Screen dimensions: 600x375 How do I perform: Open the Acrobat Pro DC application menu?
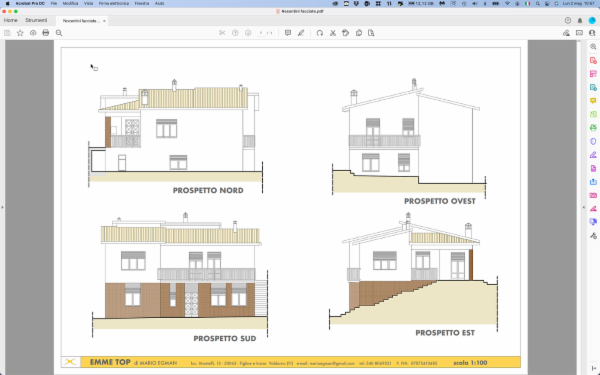[x=30, y=3]
